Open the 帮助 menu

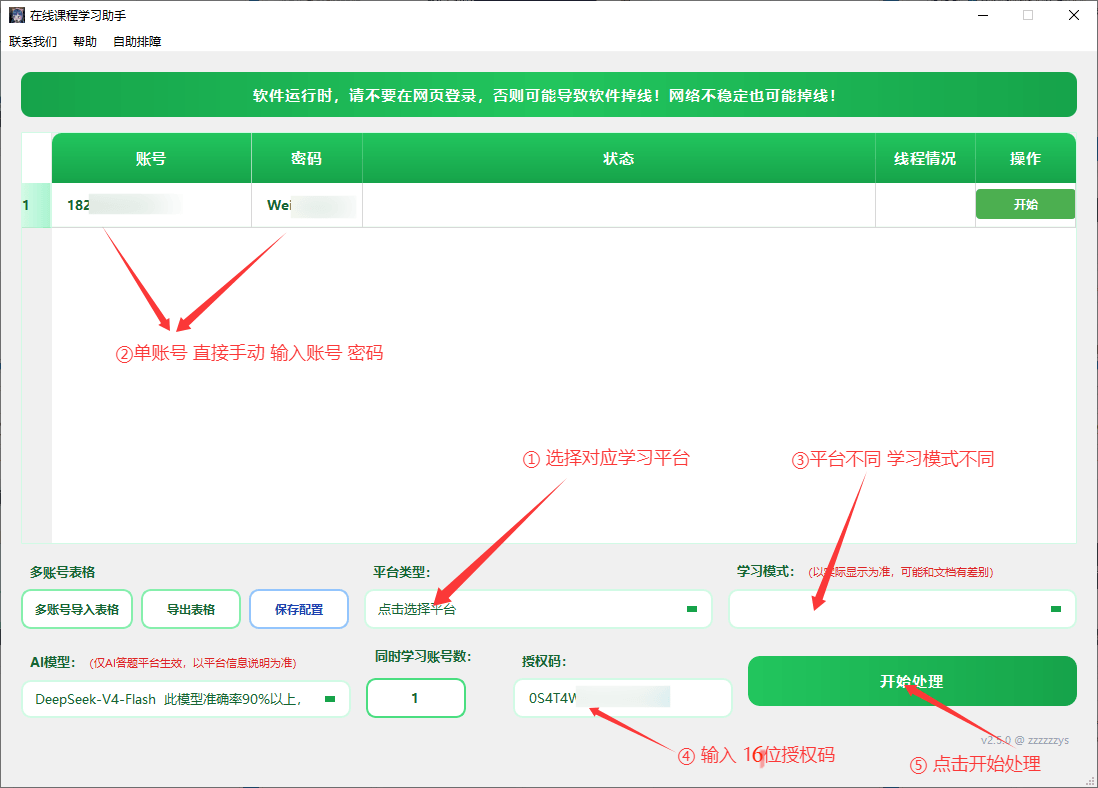(85, 41)
